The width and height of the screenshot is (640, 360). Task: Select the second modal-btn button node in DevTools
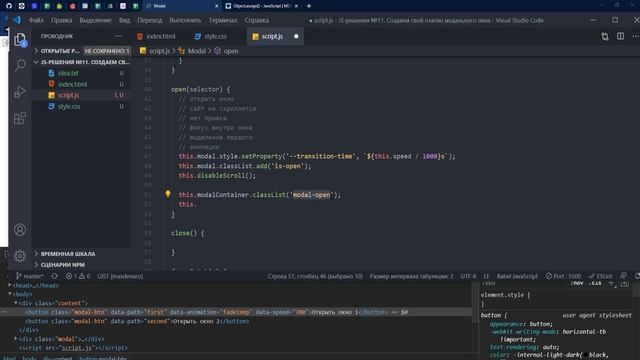pos(137,321)
